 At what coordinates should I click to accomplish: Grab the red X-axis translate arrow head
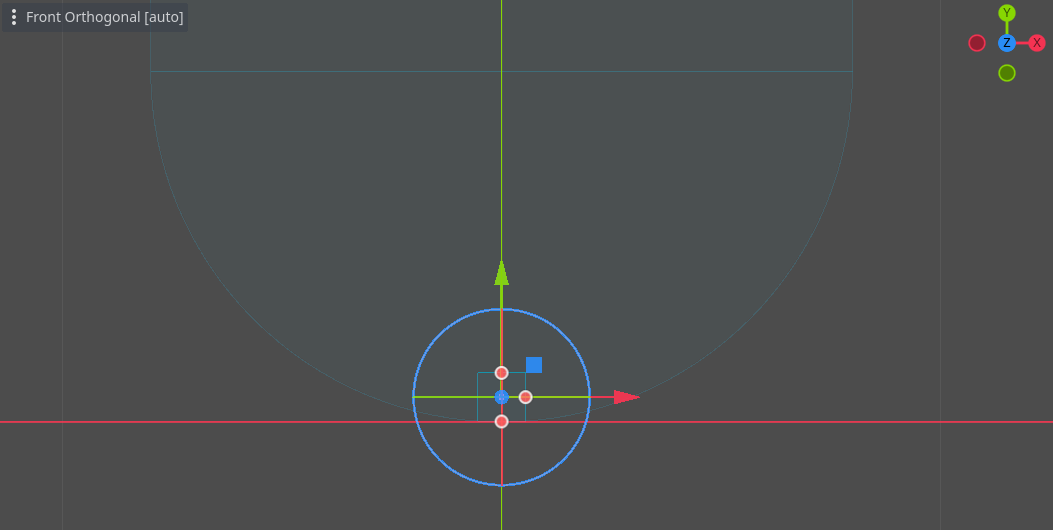pyautogui.click(x=627, y=397)
